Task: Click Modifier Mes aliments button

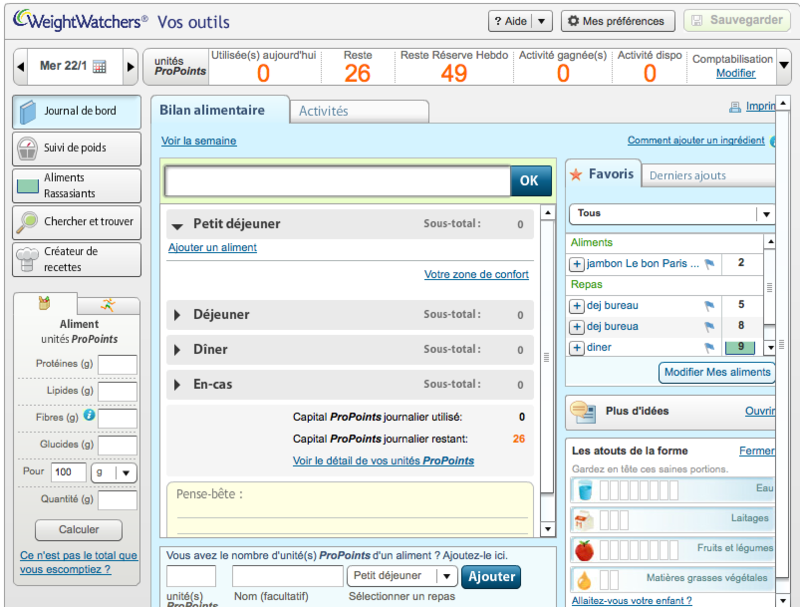Action: (717, 373)
